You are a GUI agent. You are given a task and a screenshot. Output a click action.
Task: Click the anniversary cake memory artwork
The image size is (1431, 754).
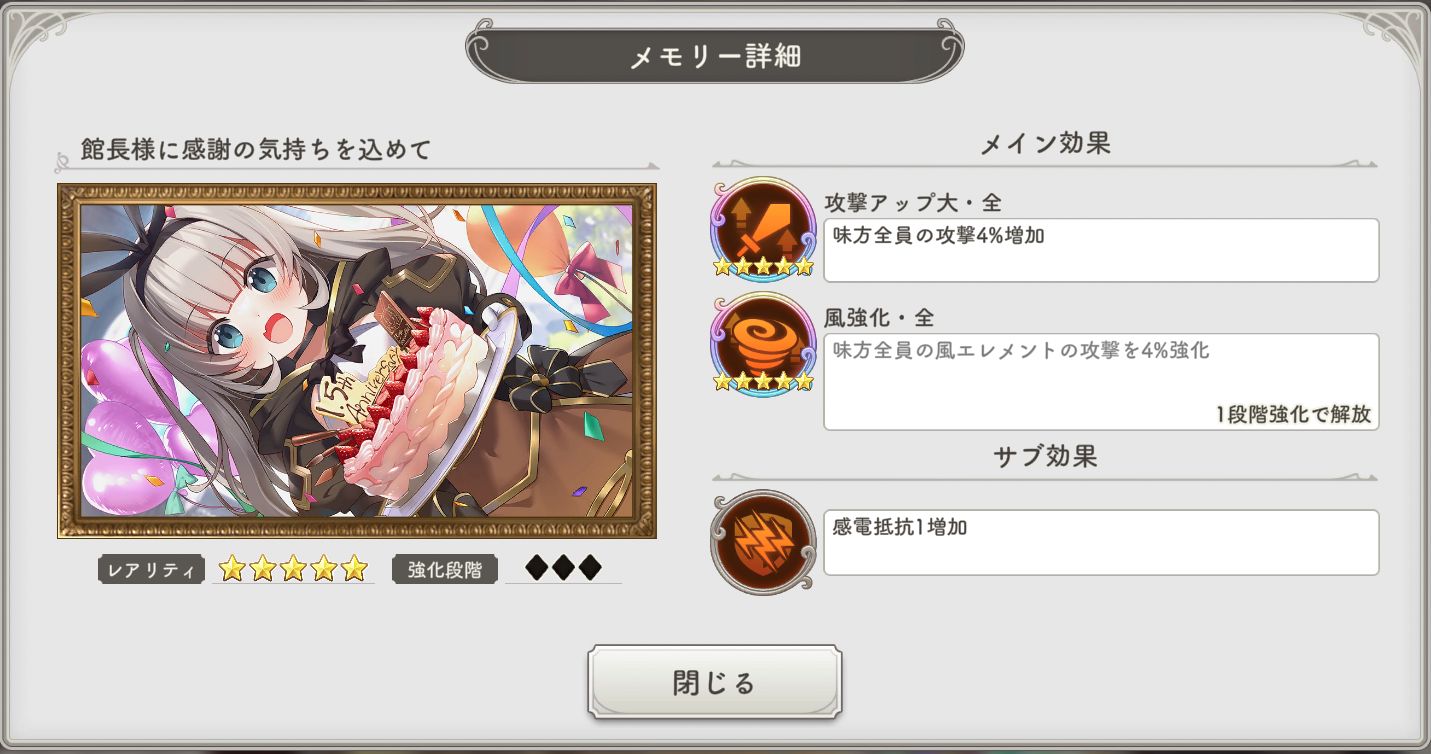coord(357,361)
